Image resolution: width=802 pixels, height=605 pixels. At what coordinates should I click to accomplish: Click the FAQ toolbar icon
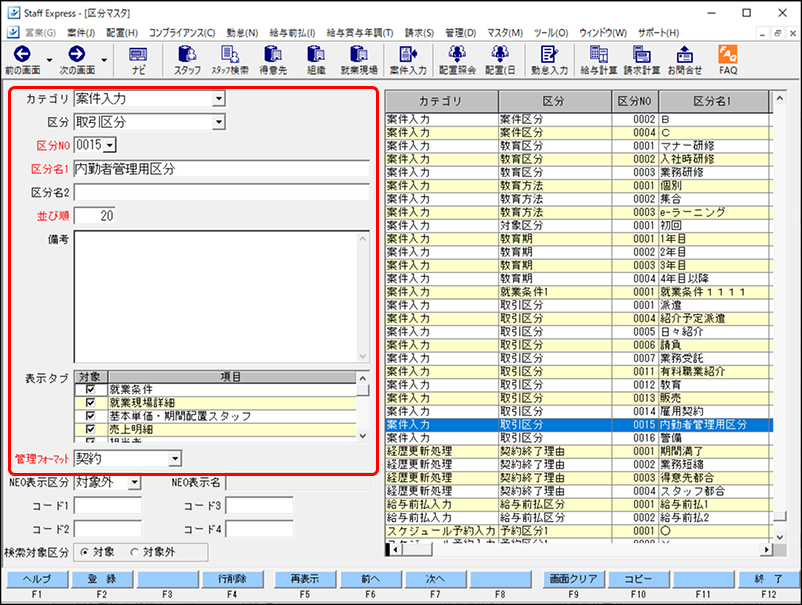coord(728,60)
